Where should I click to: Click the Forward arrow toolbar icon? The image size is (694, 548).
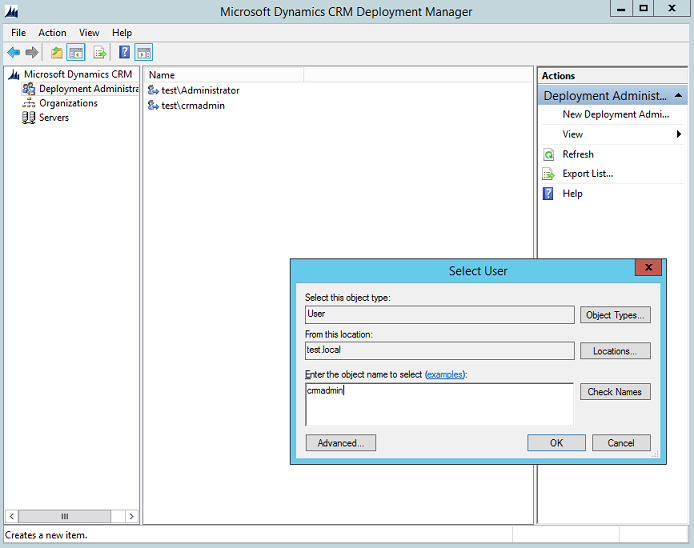point(32,53)
